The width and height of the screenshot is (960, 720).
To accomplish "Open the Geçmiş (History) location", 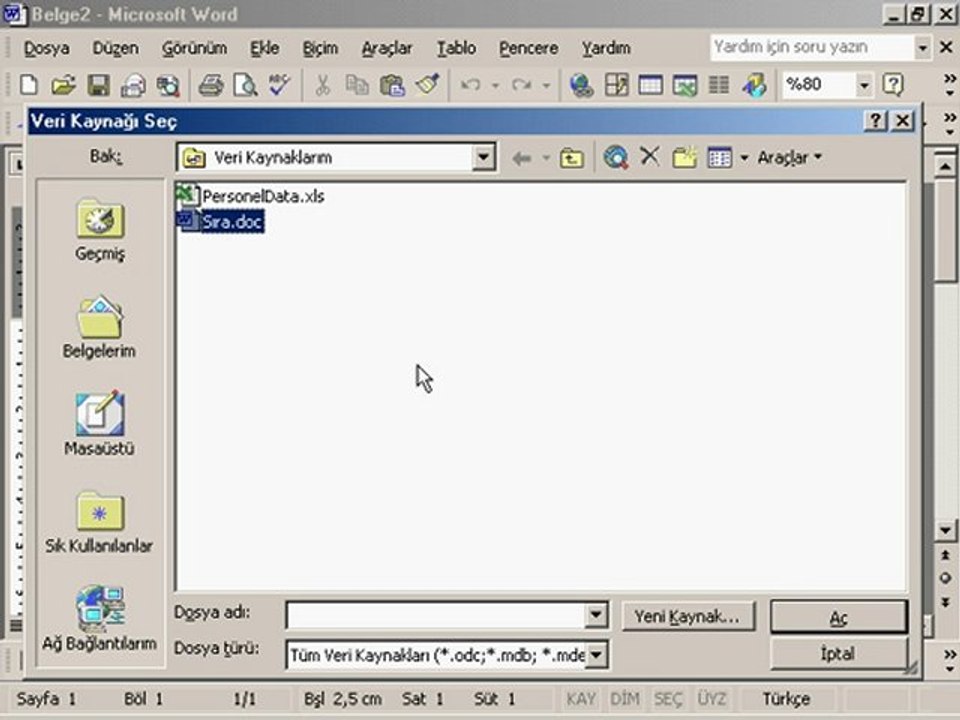I will click(100, 230).
